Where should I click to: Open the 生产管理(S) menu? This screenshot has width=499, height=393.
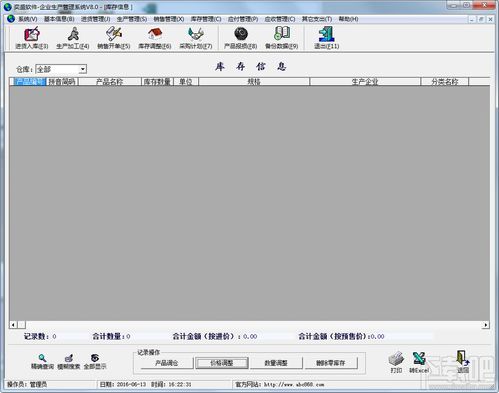[132, 19]
